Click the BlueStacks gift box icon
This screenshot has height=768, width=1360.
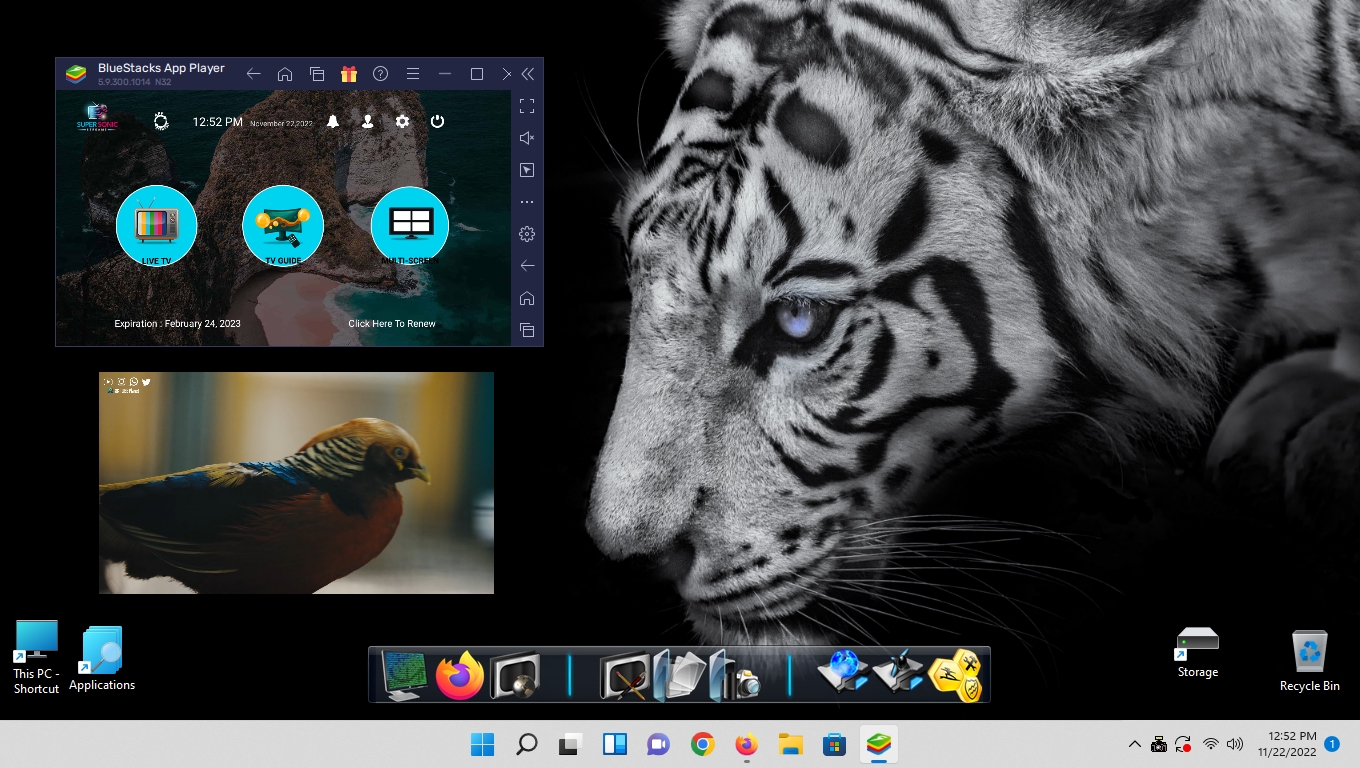pos(348,74)
